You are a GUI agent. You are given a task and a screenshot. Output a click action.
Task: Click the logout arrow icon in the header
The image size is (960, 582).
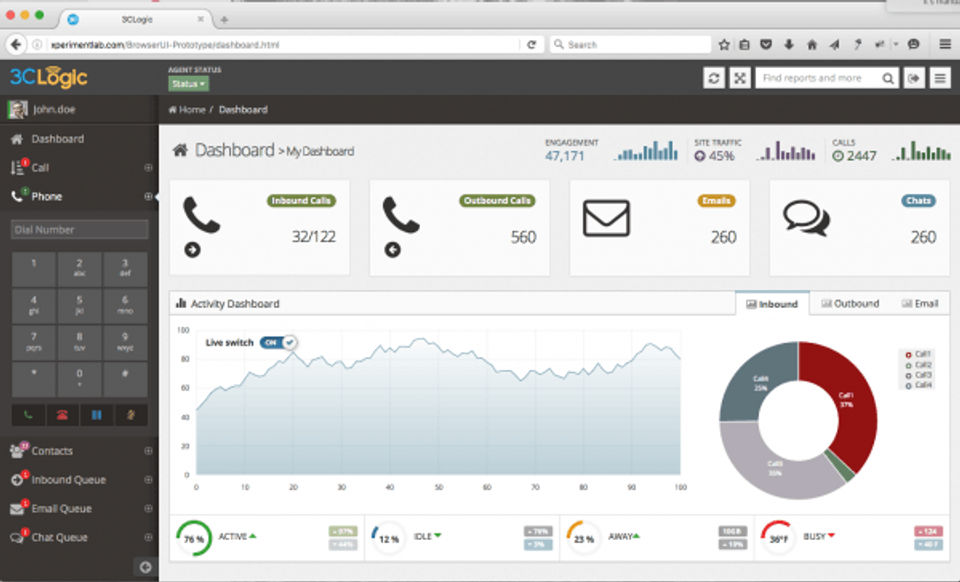tap(914, 78)
